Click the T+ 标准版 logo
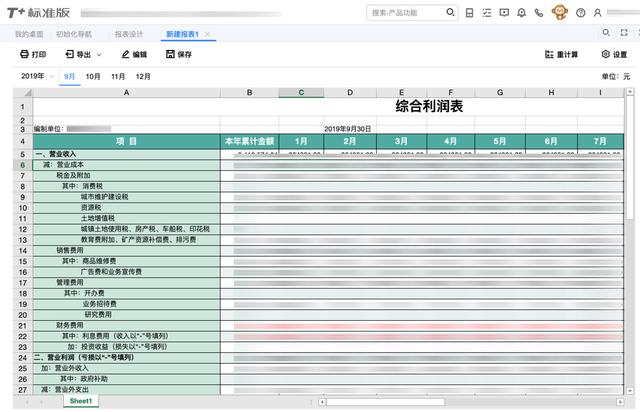This screenshot has height=412, width=640. tap(38, 13)
